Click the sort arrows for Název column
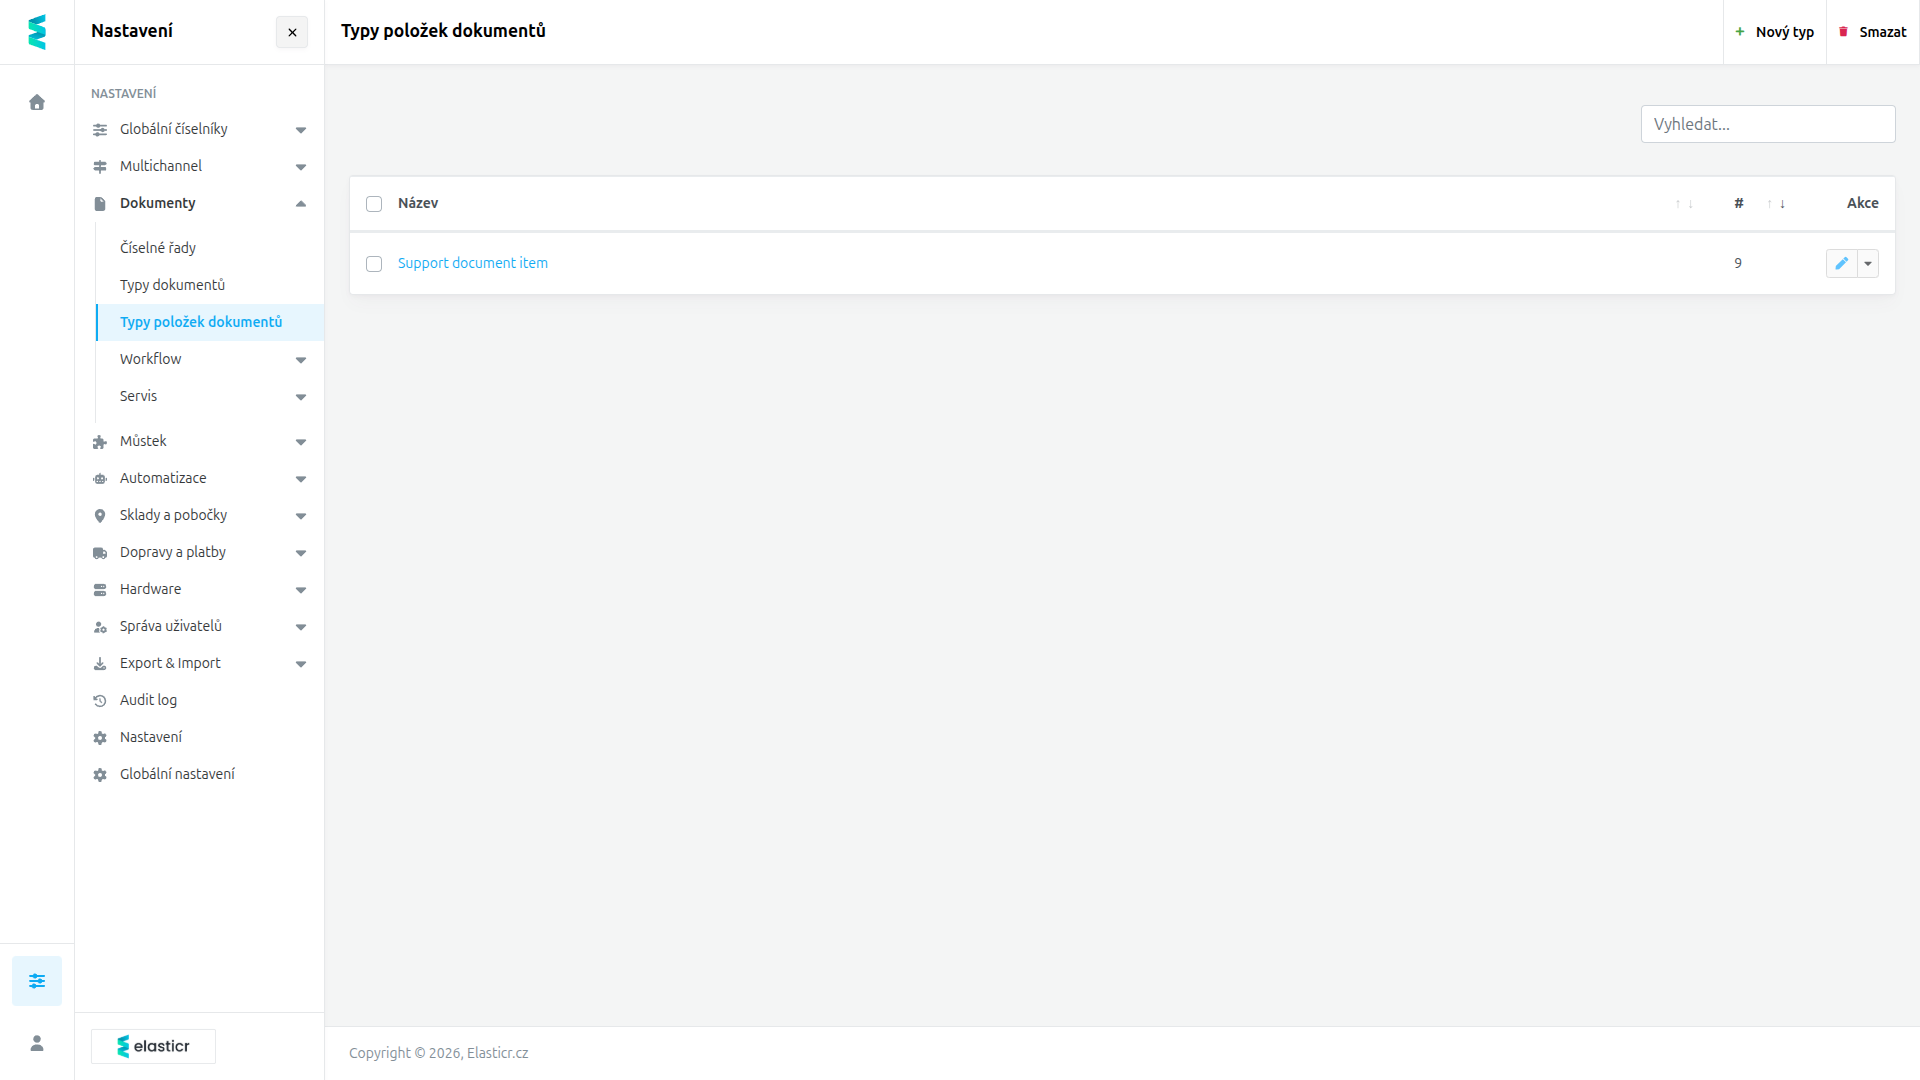The width and height of the screenshot is (1920, 1080). point(1684,204)
